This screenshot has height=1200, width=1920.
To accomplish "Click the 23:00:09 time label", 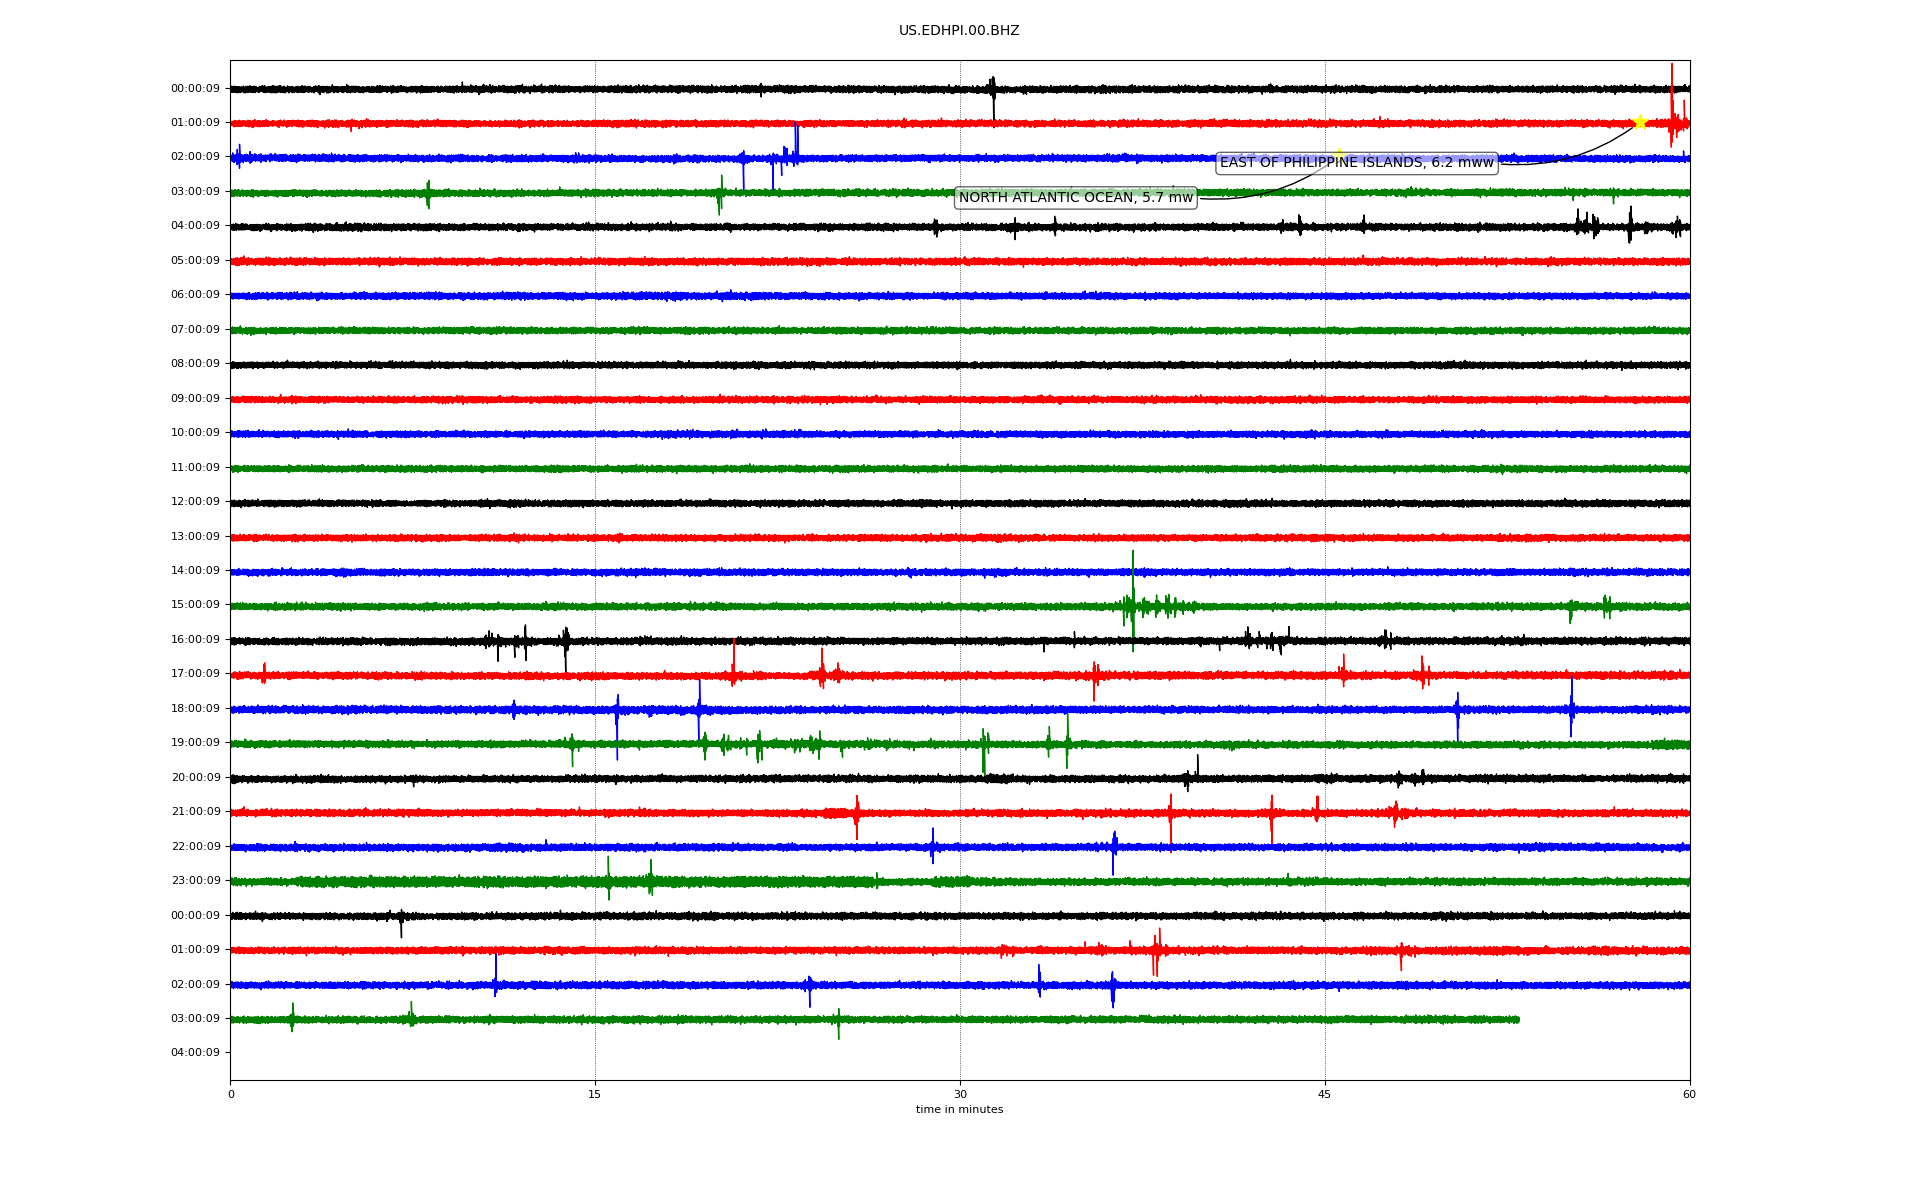I will pyautogui.click(x=195, y=881).
